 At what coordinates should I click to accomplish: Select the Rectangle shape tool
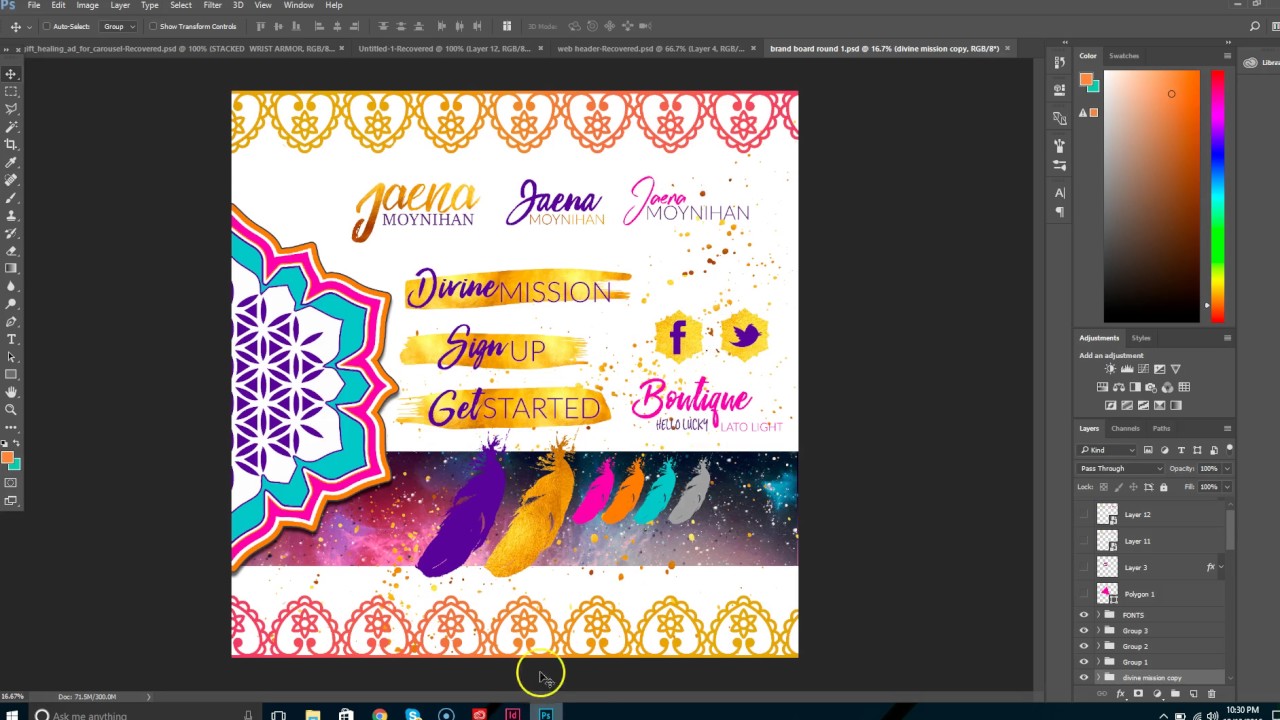coord(11,374)
